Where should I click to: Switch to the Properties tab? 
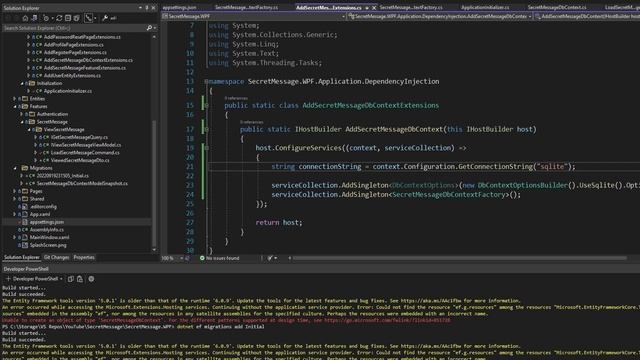point(84,258)
